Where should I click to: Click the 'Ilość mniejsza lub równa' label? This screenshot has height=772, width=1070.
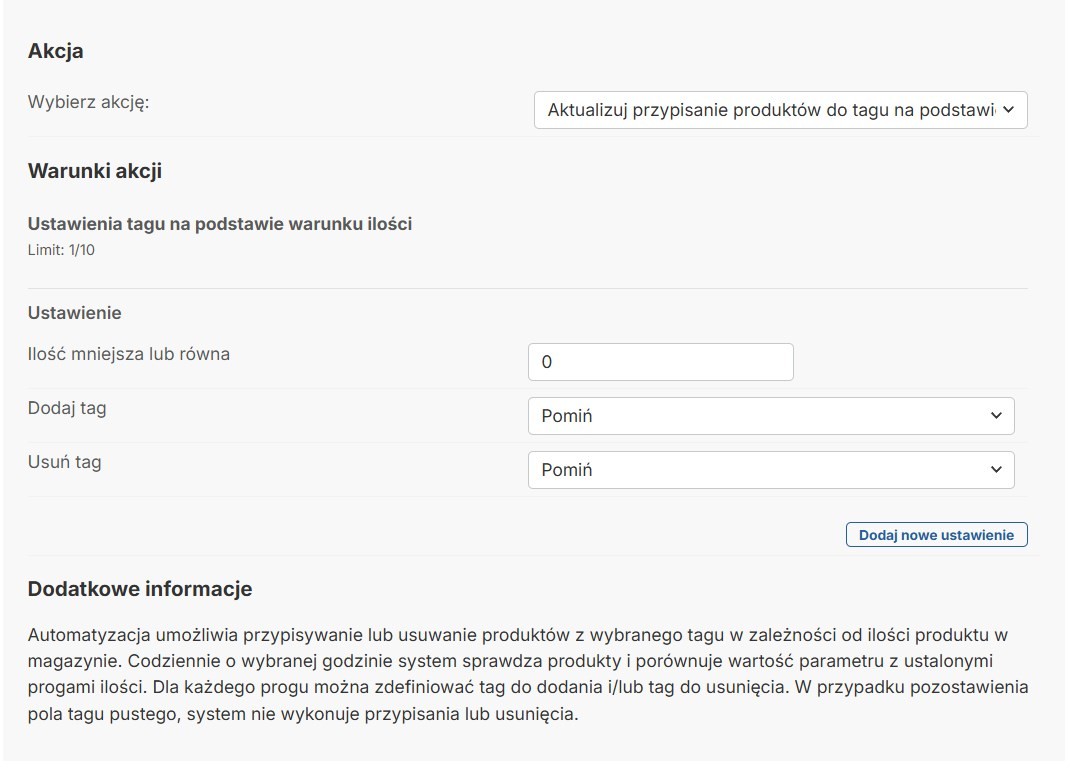point(128,354)
